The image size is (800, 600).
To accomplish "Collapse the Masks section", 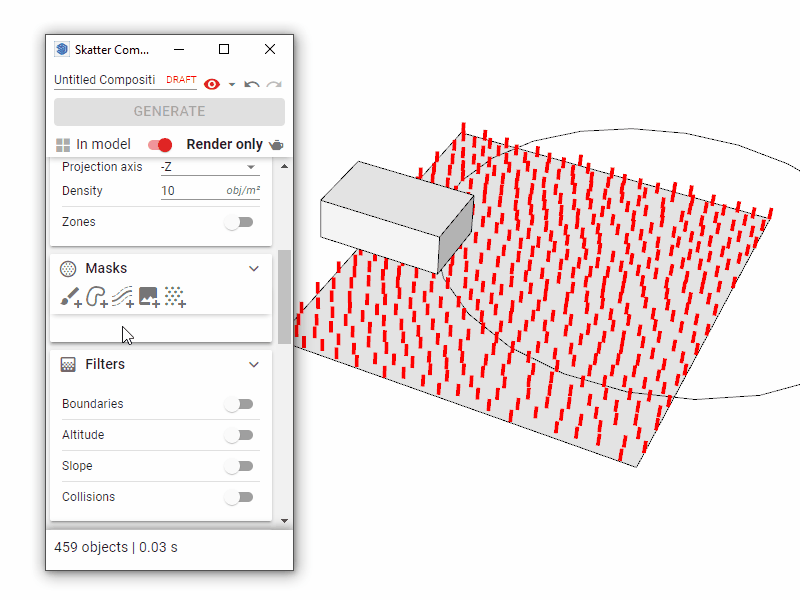I will pos(254,268).
